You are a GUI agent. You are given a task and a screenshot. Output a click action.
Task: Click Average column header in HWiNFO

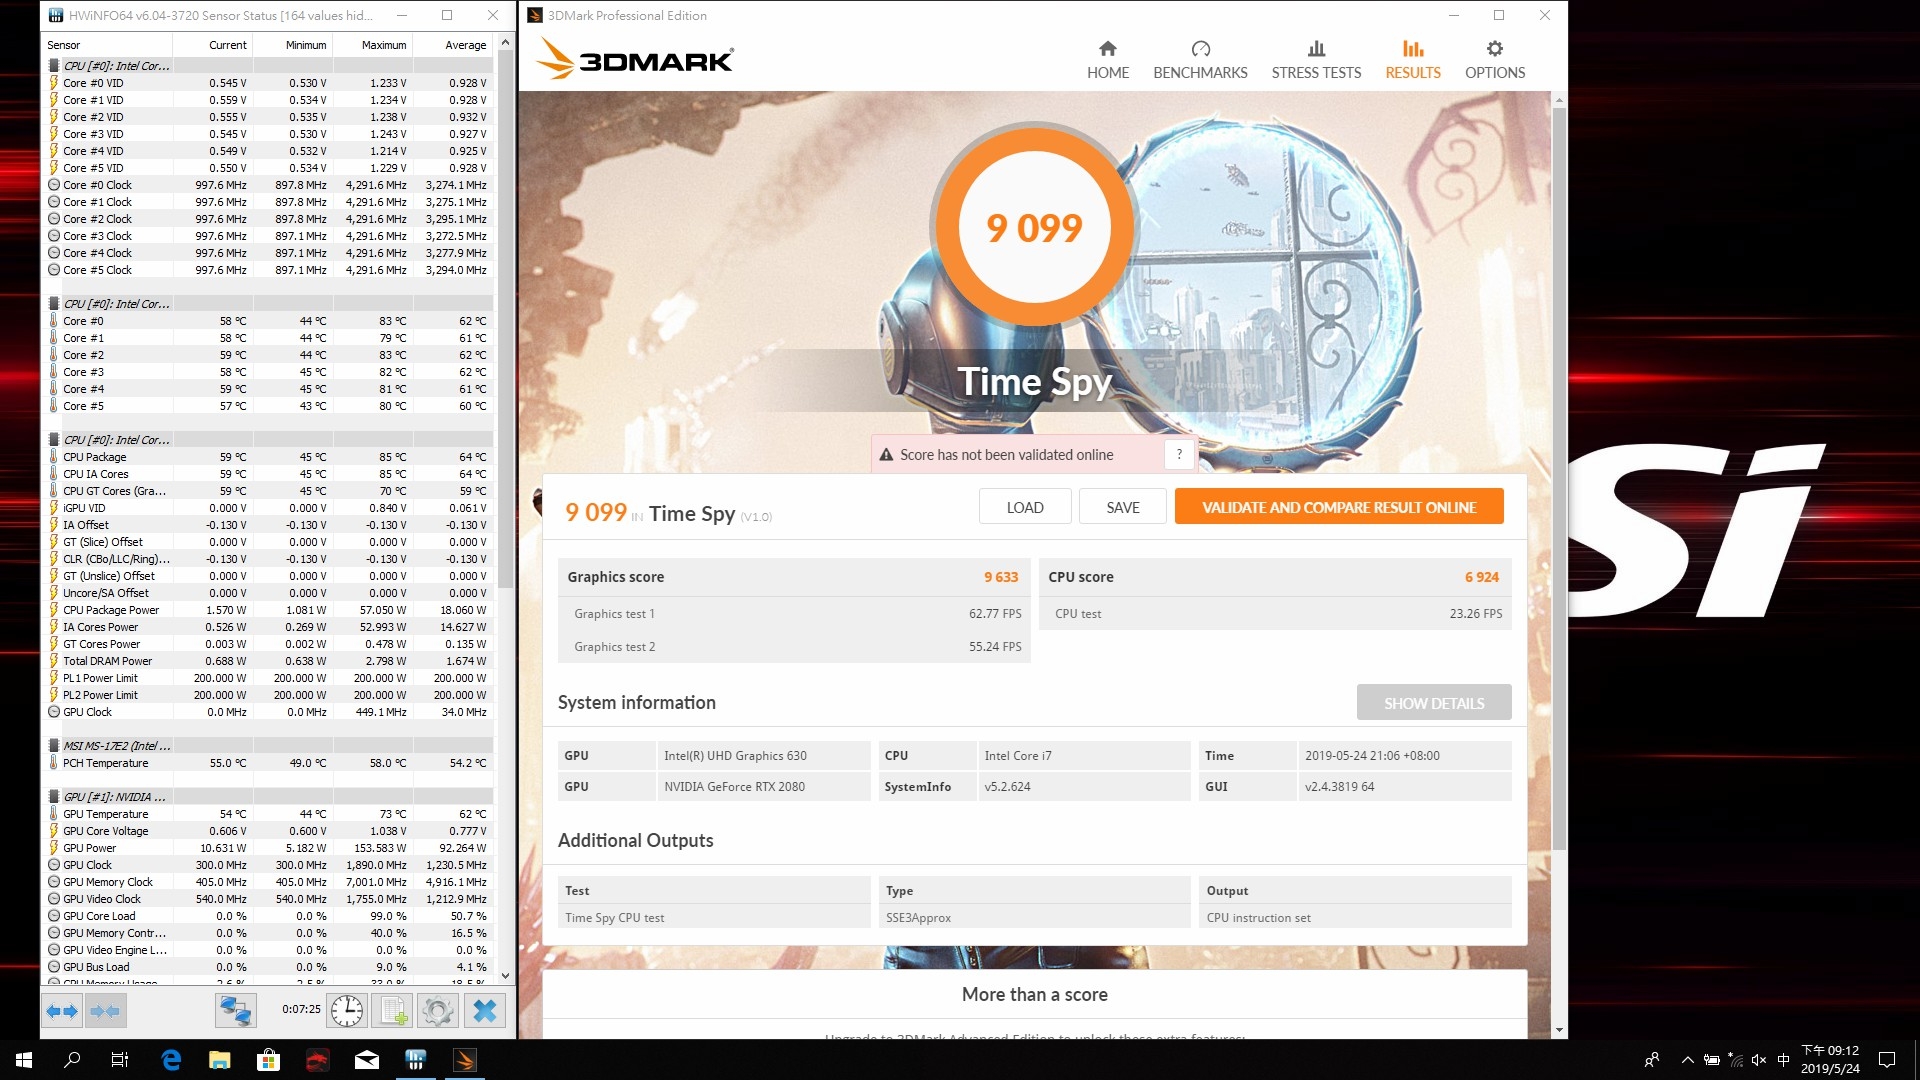[x=453, y=45]
